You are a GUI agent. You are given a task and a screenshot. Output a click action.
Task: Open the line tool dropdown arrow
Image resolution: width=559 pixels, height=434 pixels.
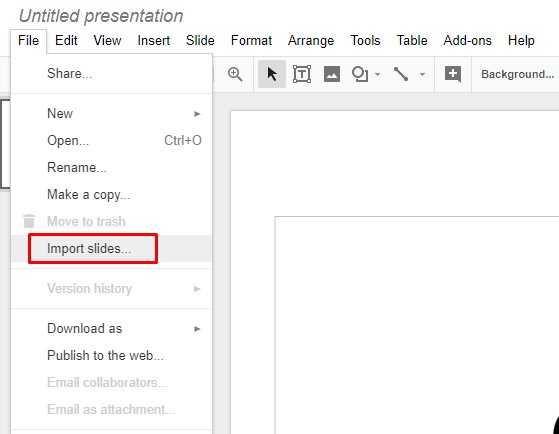[x=422, y=75]
